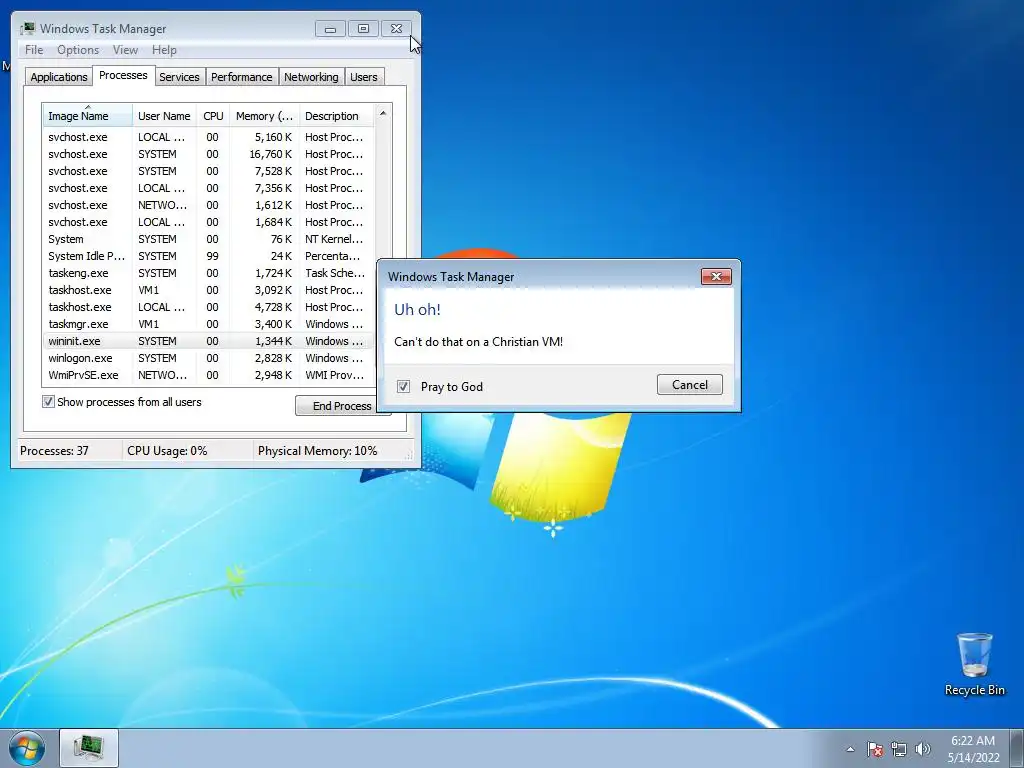Viewport: 1024px width, 768px height.
Task: Select the wininit.exe process row
Action: pos(208,341)
